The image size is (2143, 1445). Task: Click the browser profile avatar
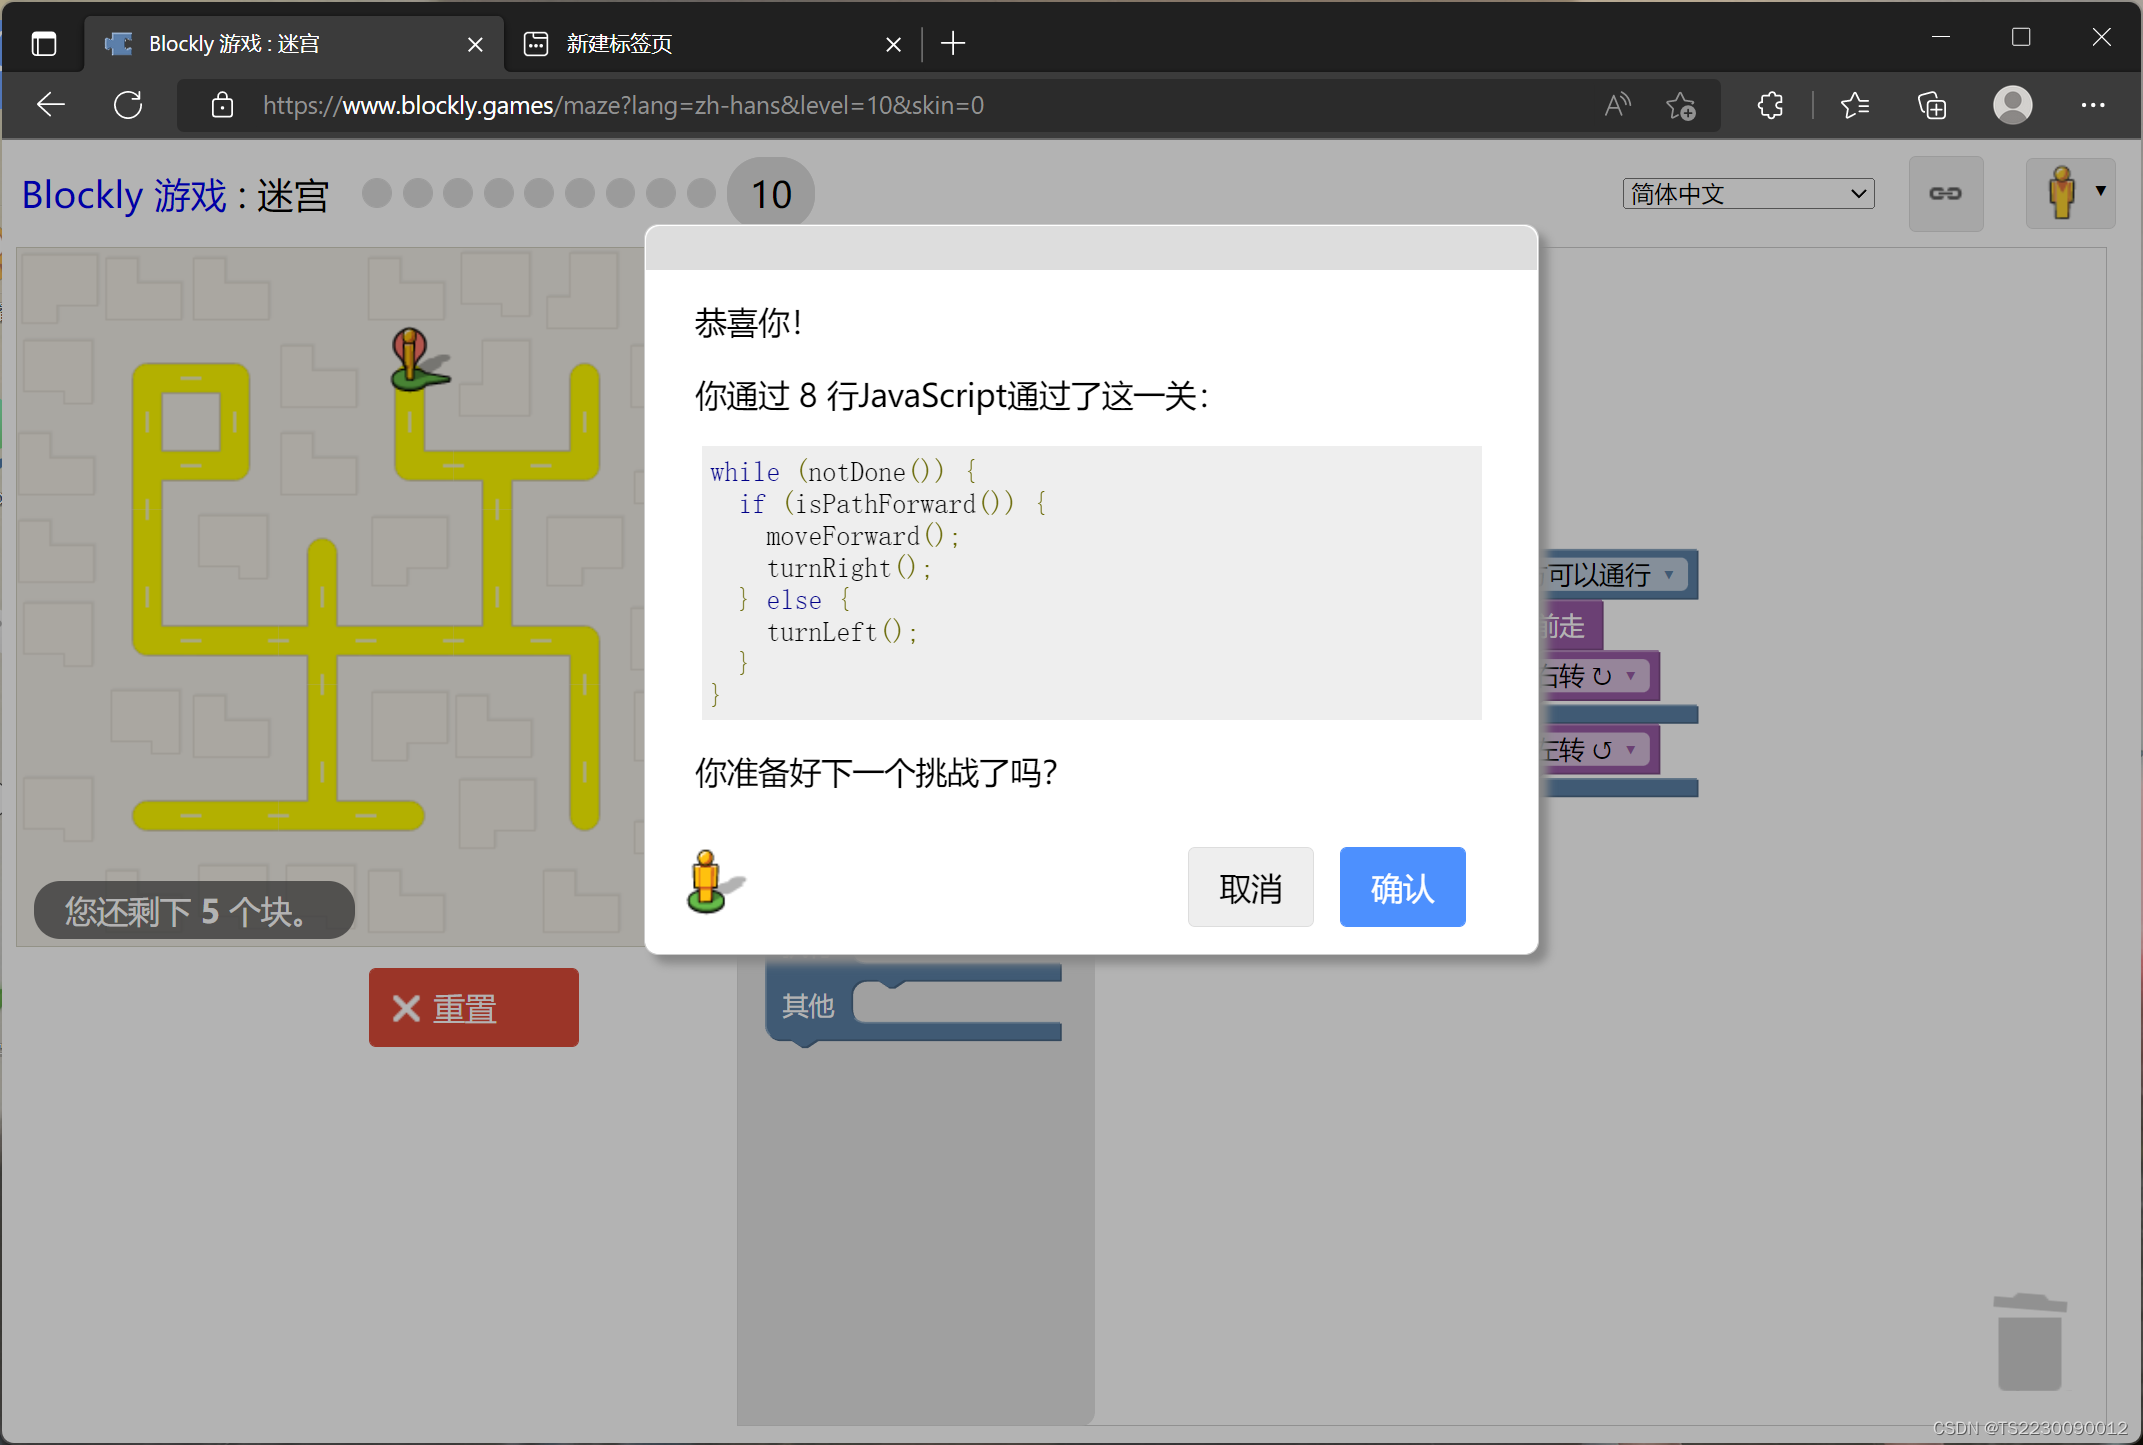[2012, 105]
